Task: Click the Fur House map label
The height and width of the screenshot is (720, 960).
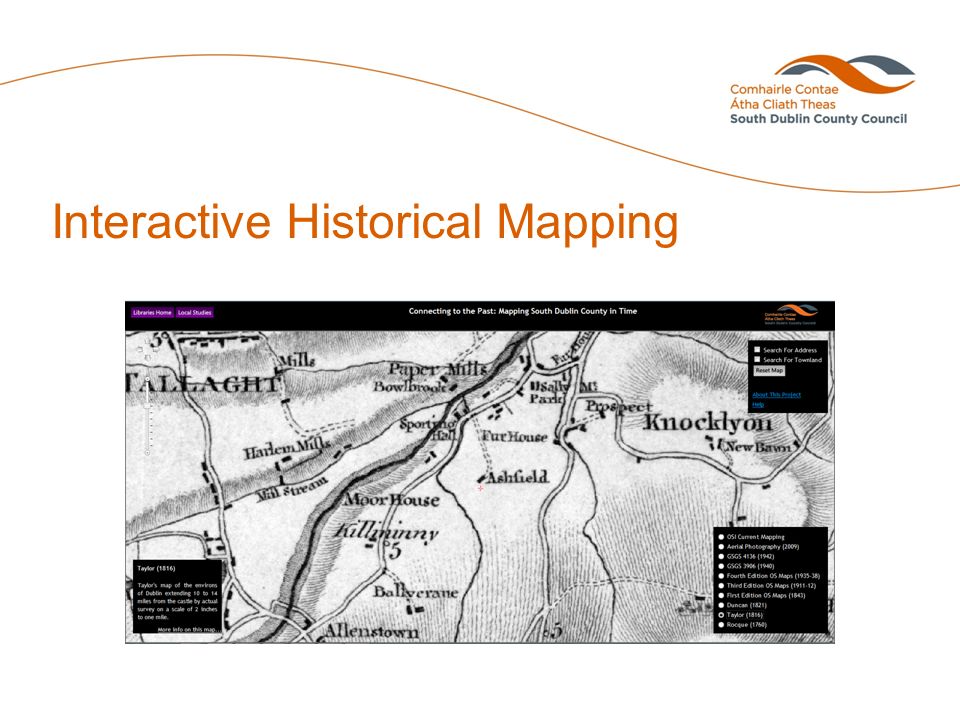Action: point(514,436)
